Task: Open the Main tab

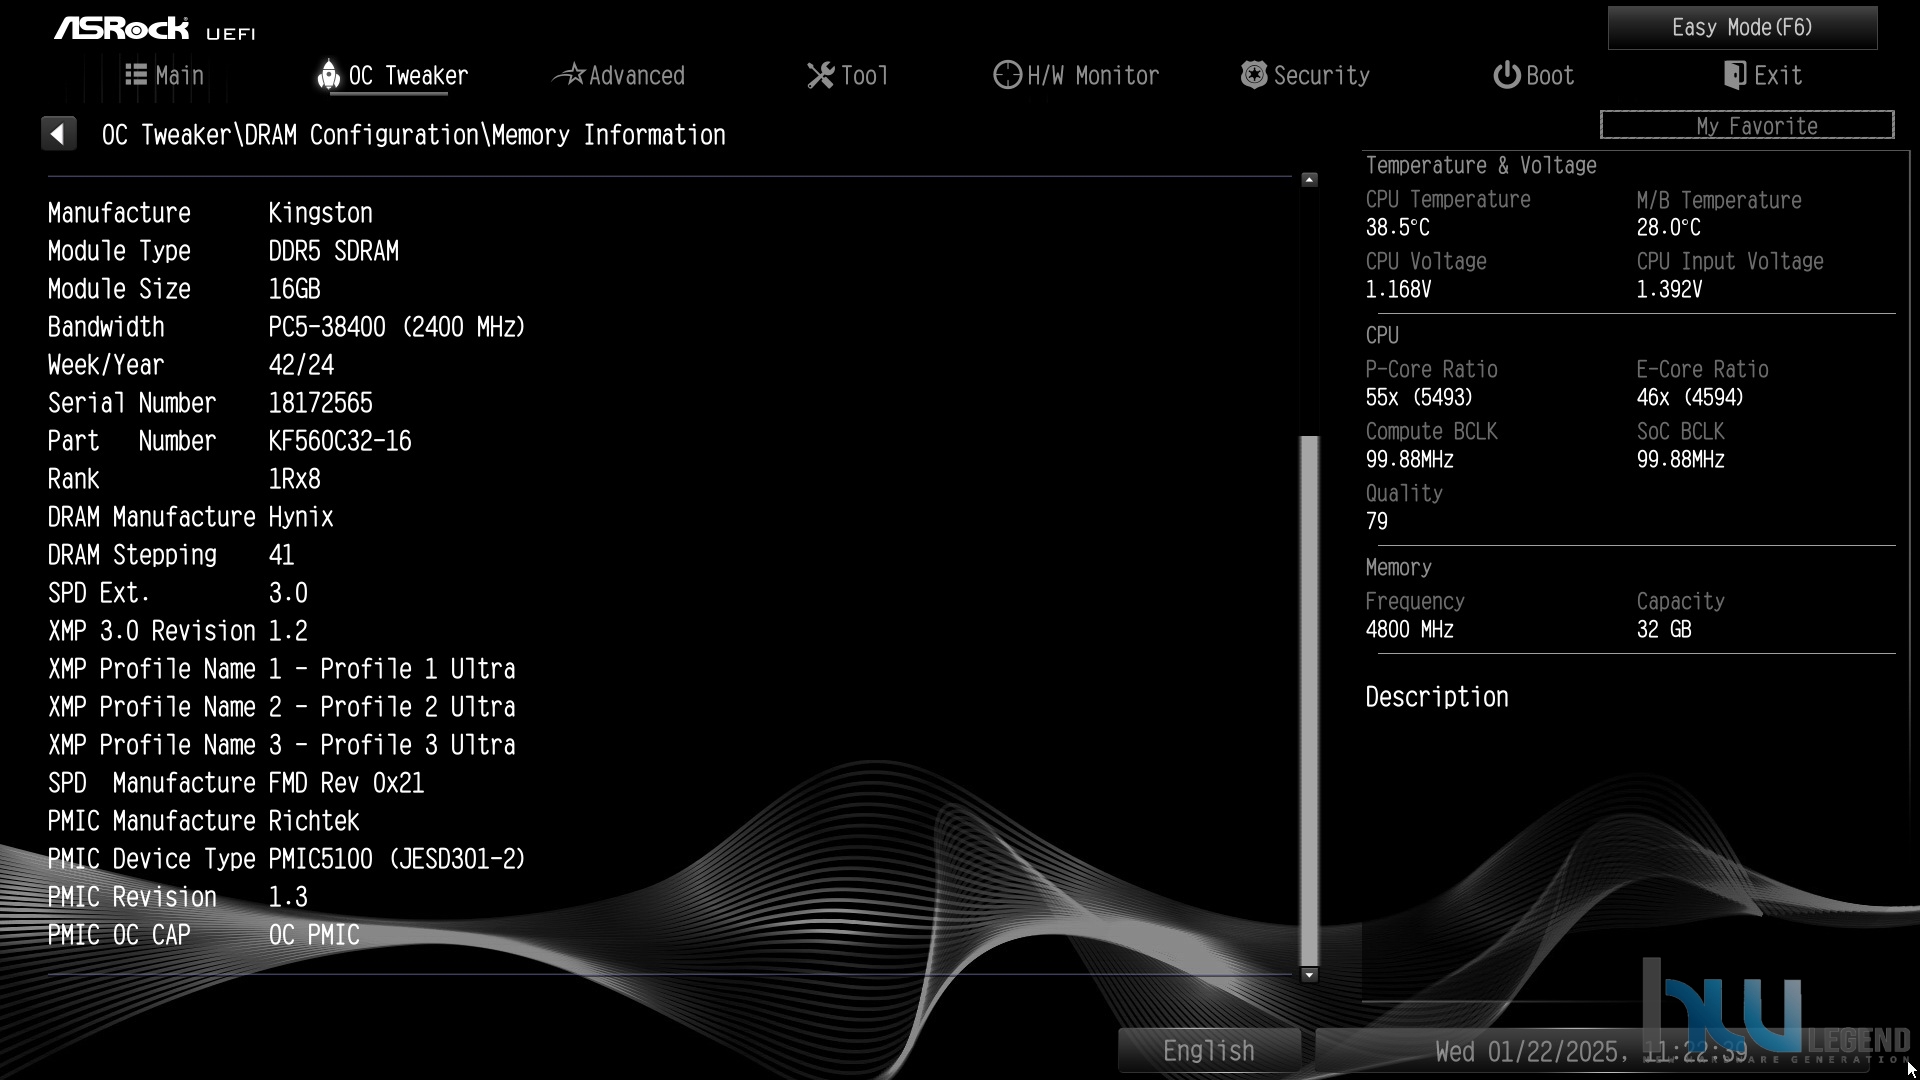Action: tap(165, 76)
